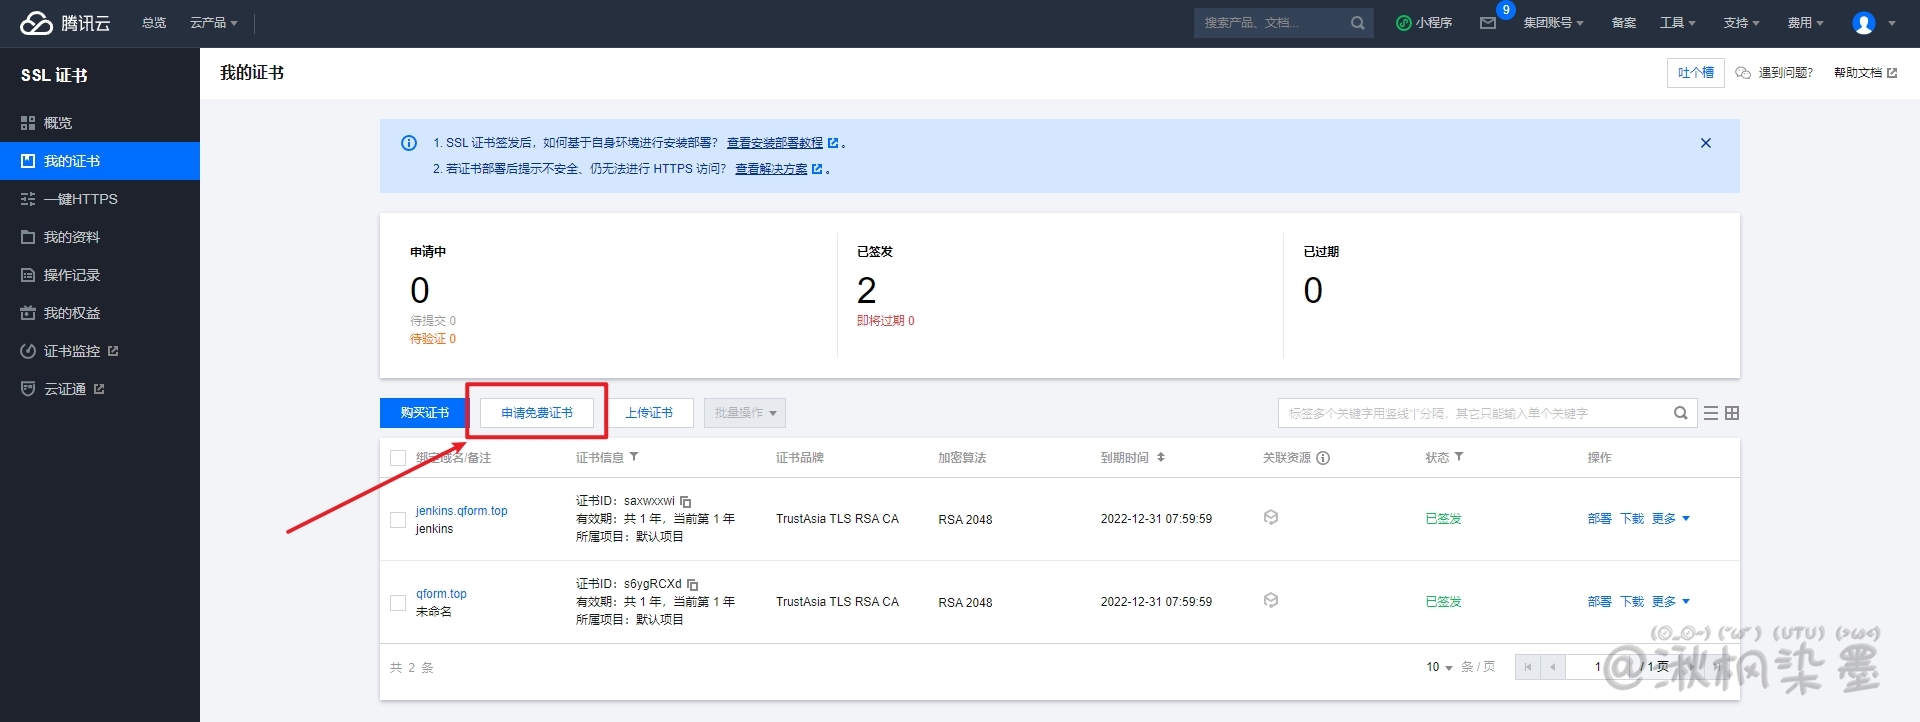Switch to list view icon
Screen dimensions: 1920x722
coord(1711,413)
